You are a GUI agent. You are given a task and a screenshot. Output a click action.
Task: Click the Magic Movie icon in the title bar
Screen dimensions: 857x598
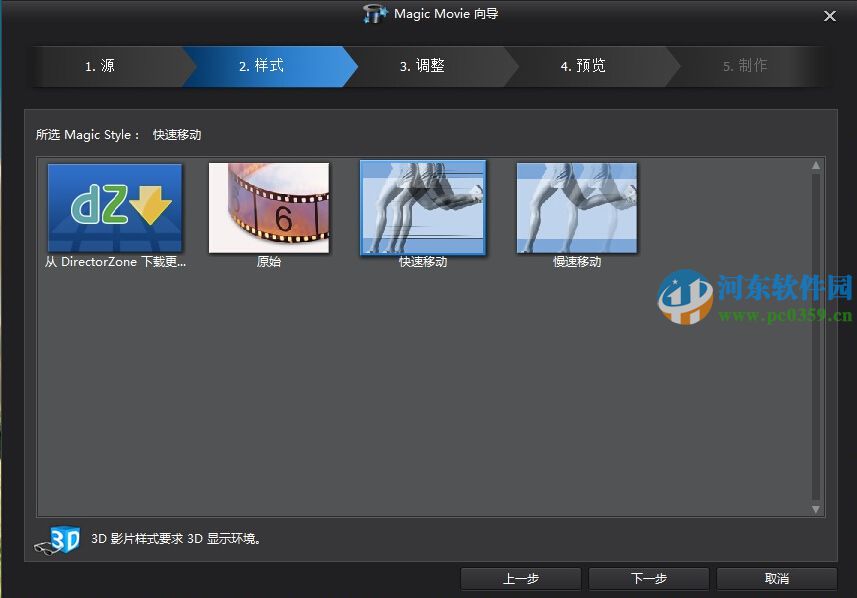click(374, 14)
